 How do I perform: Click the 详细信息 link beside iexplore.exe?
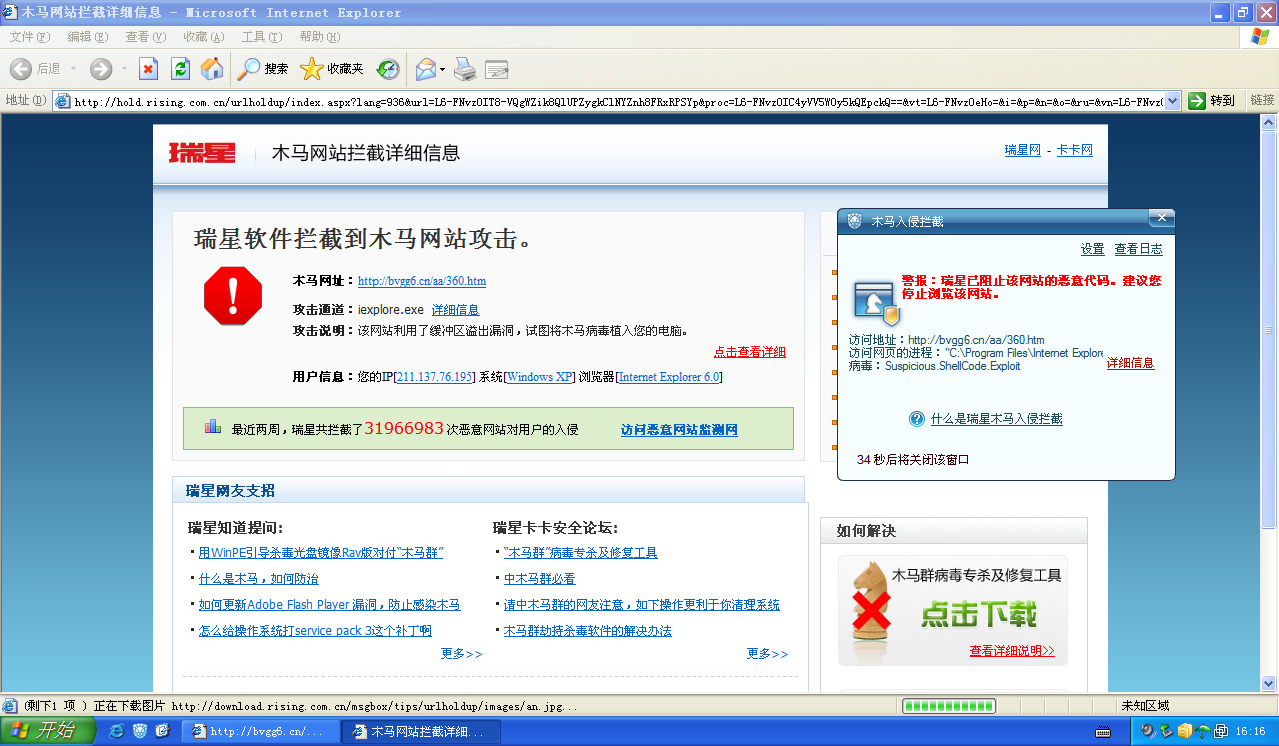click(x=456, y=310)
